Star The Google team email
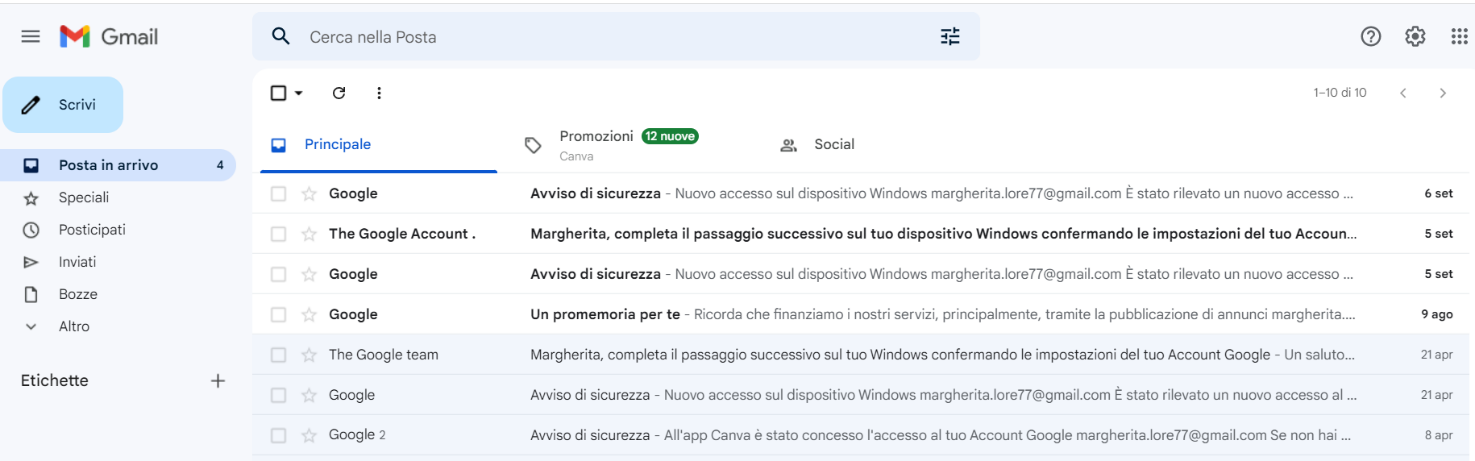1475x461 pixels. click(309, 355)
